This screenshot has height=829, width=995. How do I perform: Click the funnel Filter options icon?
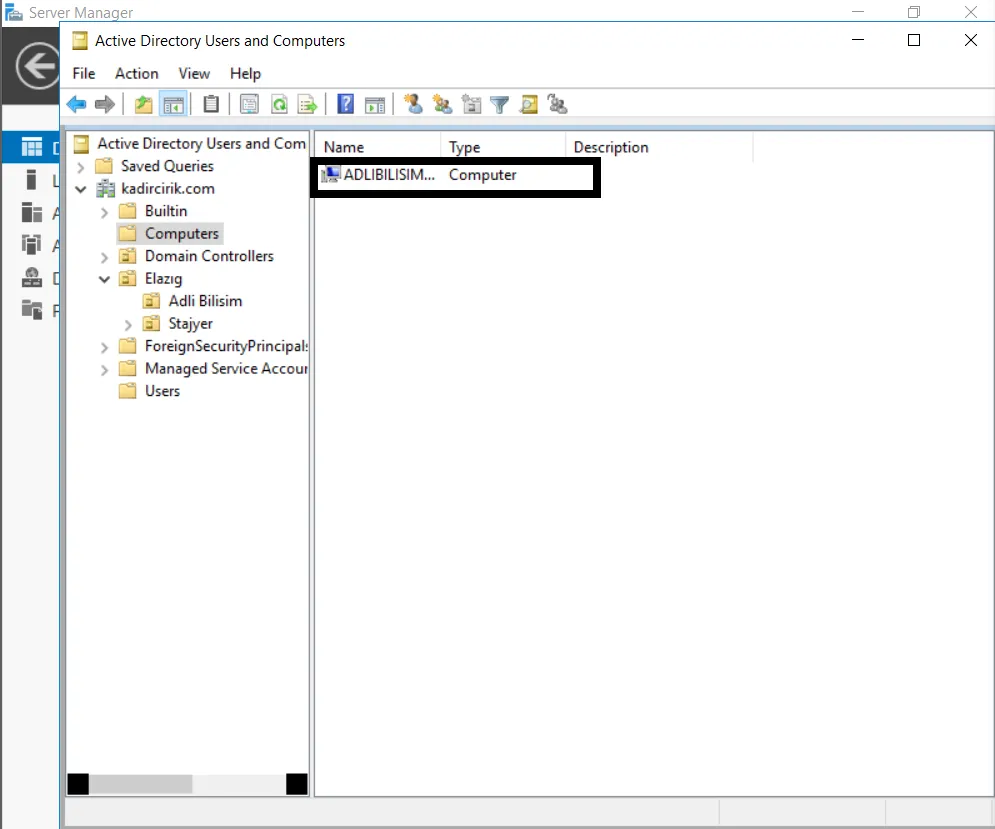(x=500, y=104)
